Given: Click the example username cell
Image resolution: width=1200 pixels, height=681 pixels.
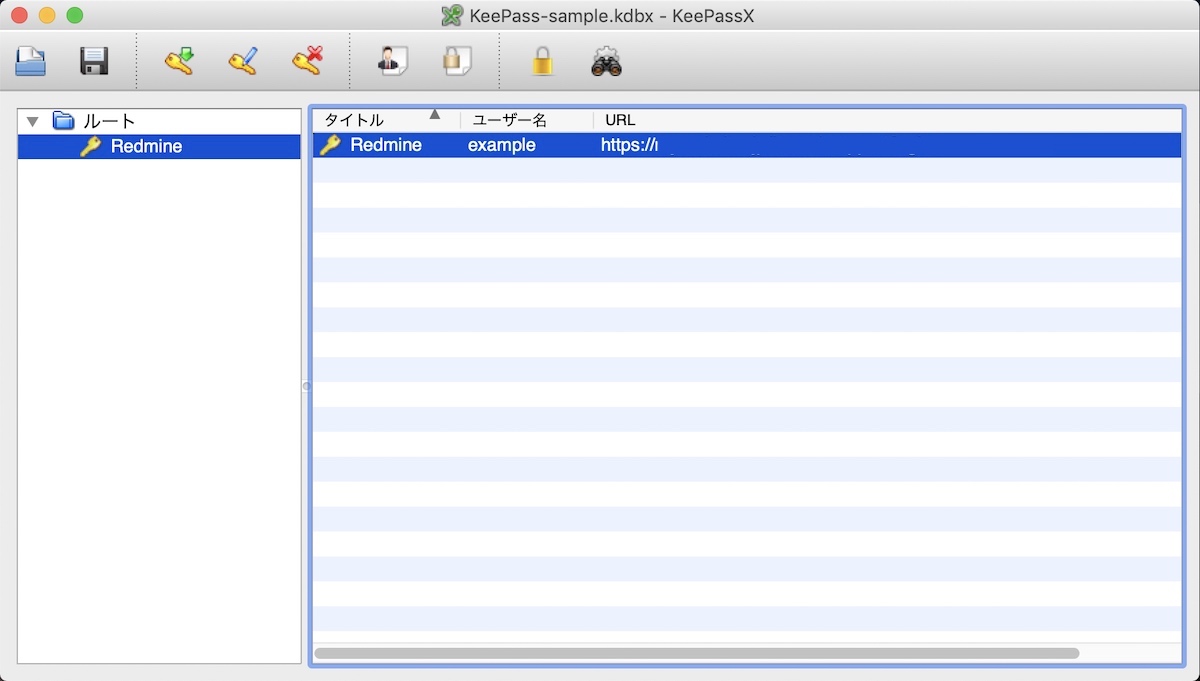Looking at the screenshot, I should pyautogui.click(x=502, y=145).
